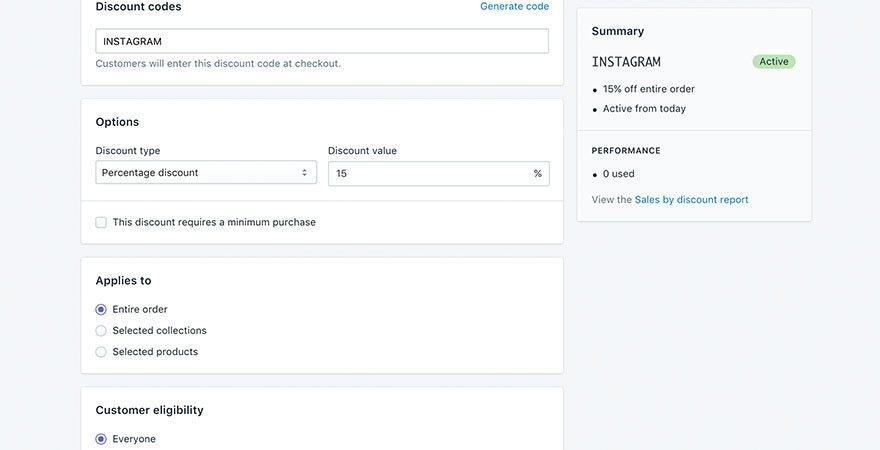This screenshot has height=450, width=880.
Task: Enable the minimum purchase requirement checkbox
Action: coord(101,222)
